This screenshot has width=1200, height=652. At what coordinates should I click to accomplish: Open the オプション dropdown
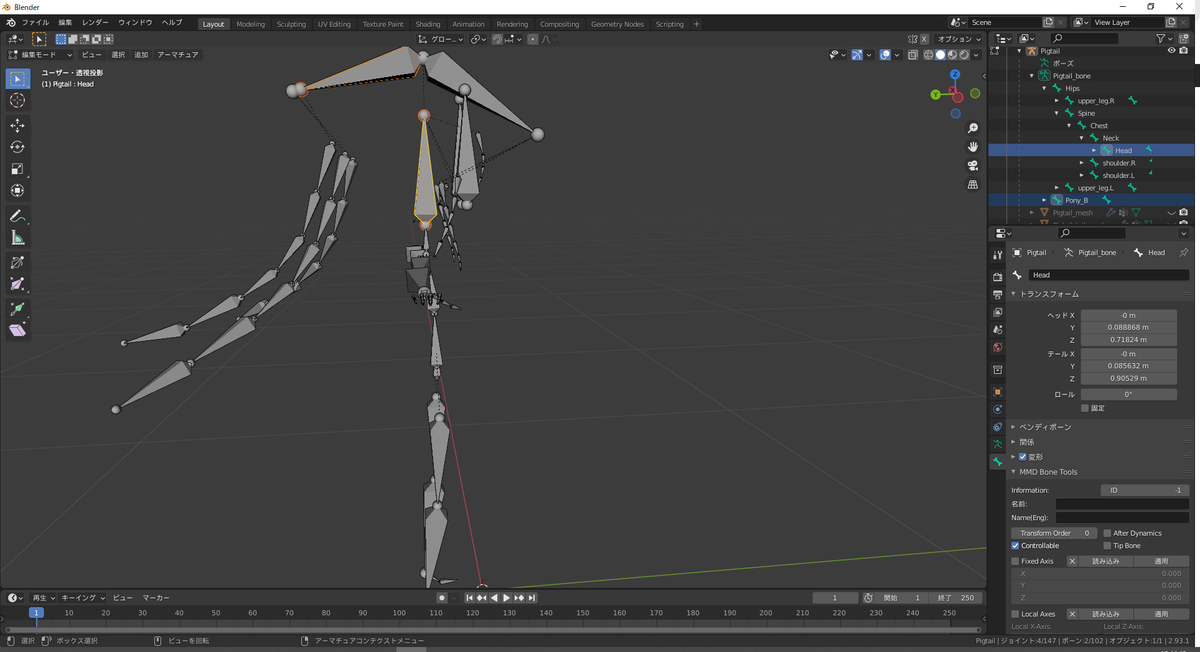click(956, 39)
